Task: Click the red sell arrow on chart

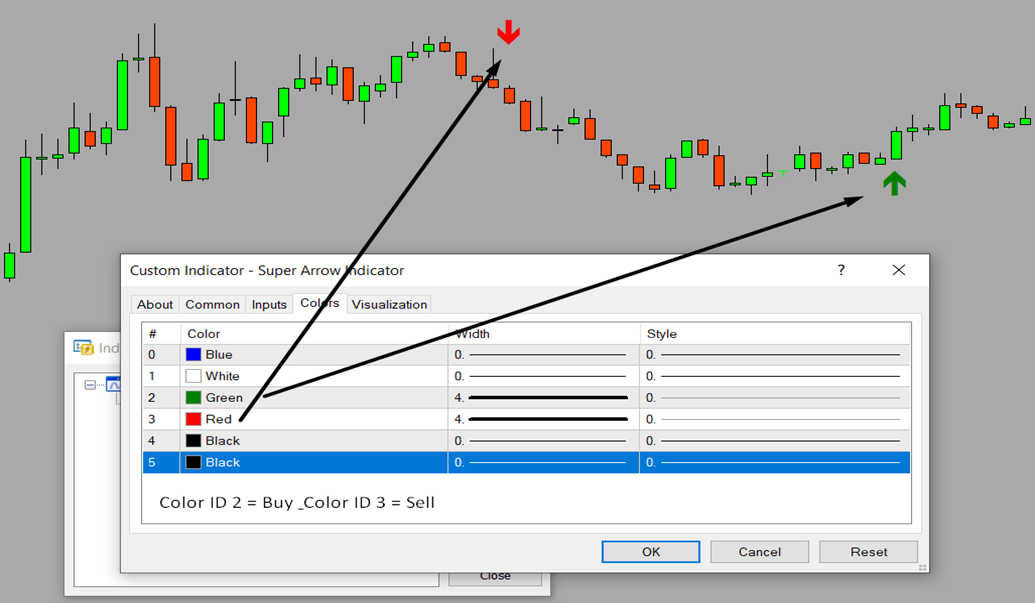Action: pyautogui.click(x=508, y=32)
